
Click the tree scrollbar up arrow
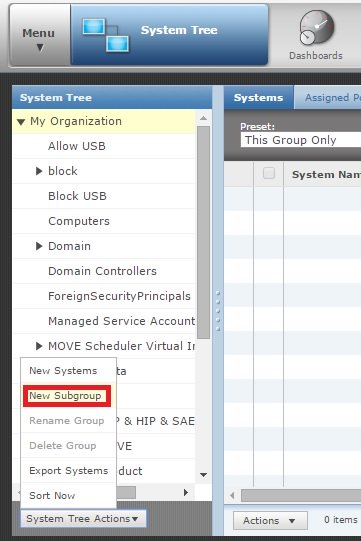204,118
